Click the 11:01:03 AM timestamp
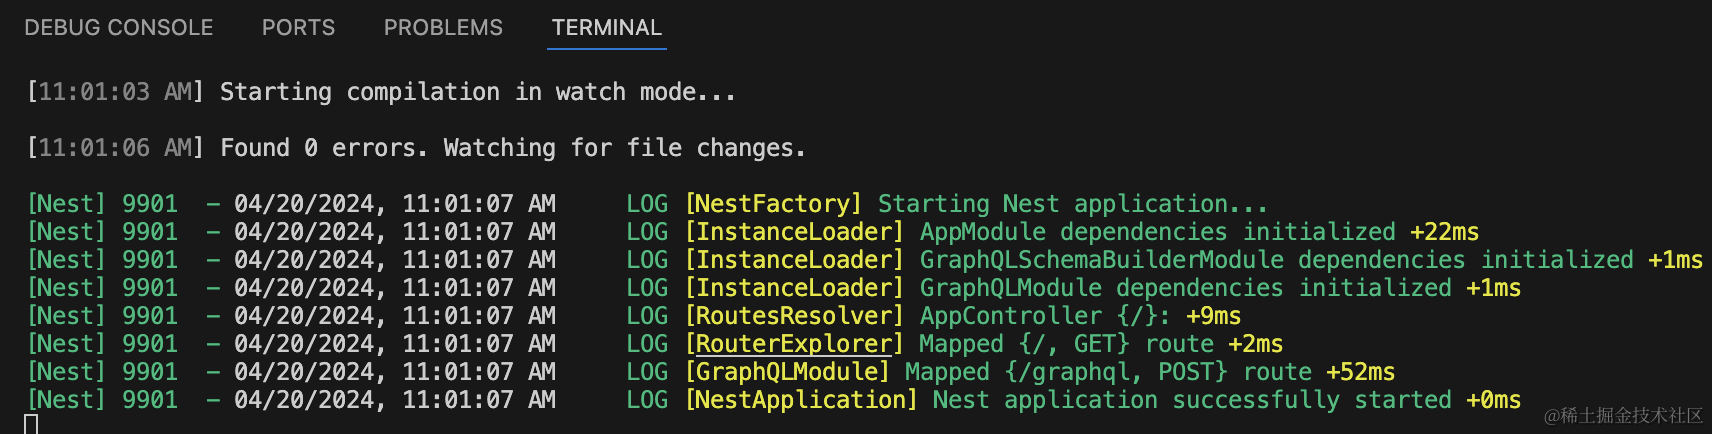 [x=115, y=92]
